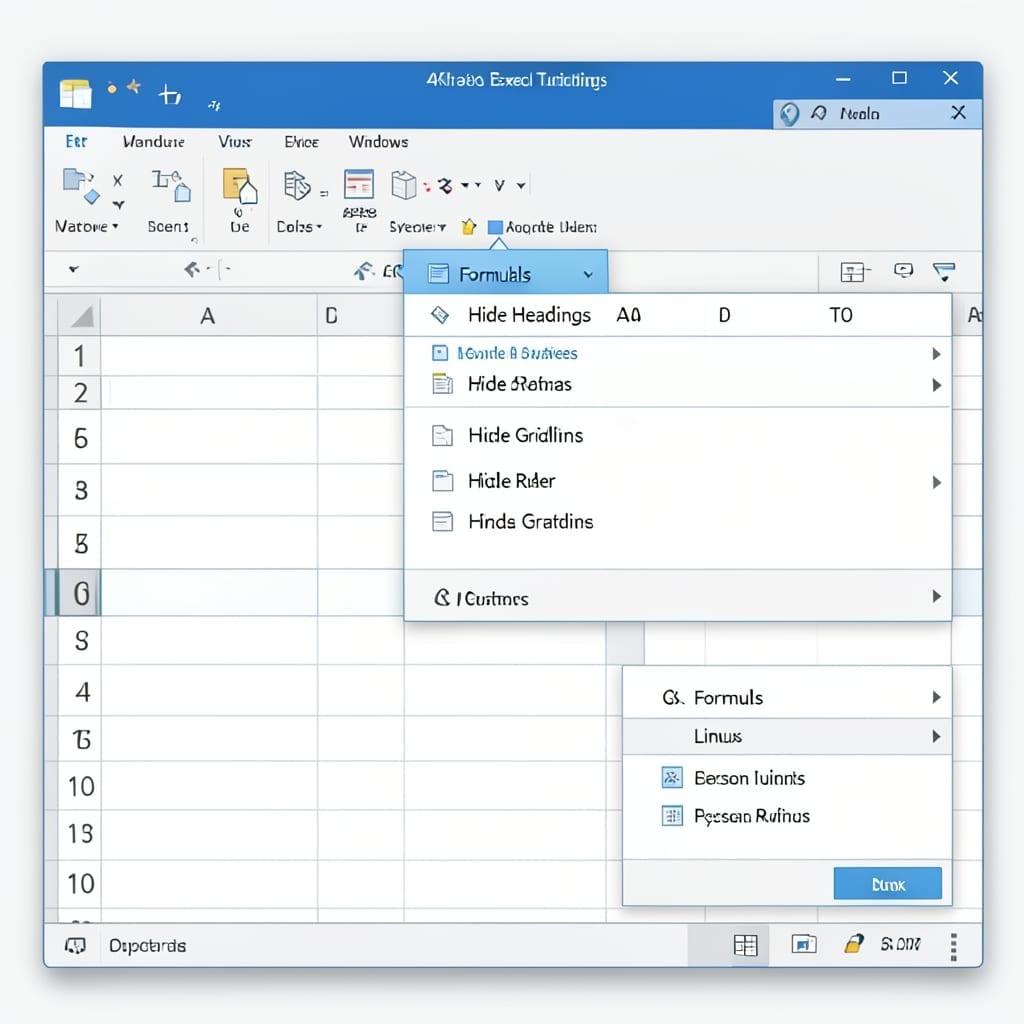The height and width of the screenshot is (1024, 1024).
Task: Click the yellow De paste-style icon
Action: 240,186
